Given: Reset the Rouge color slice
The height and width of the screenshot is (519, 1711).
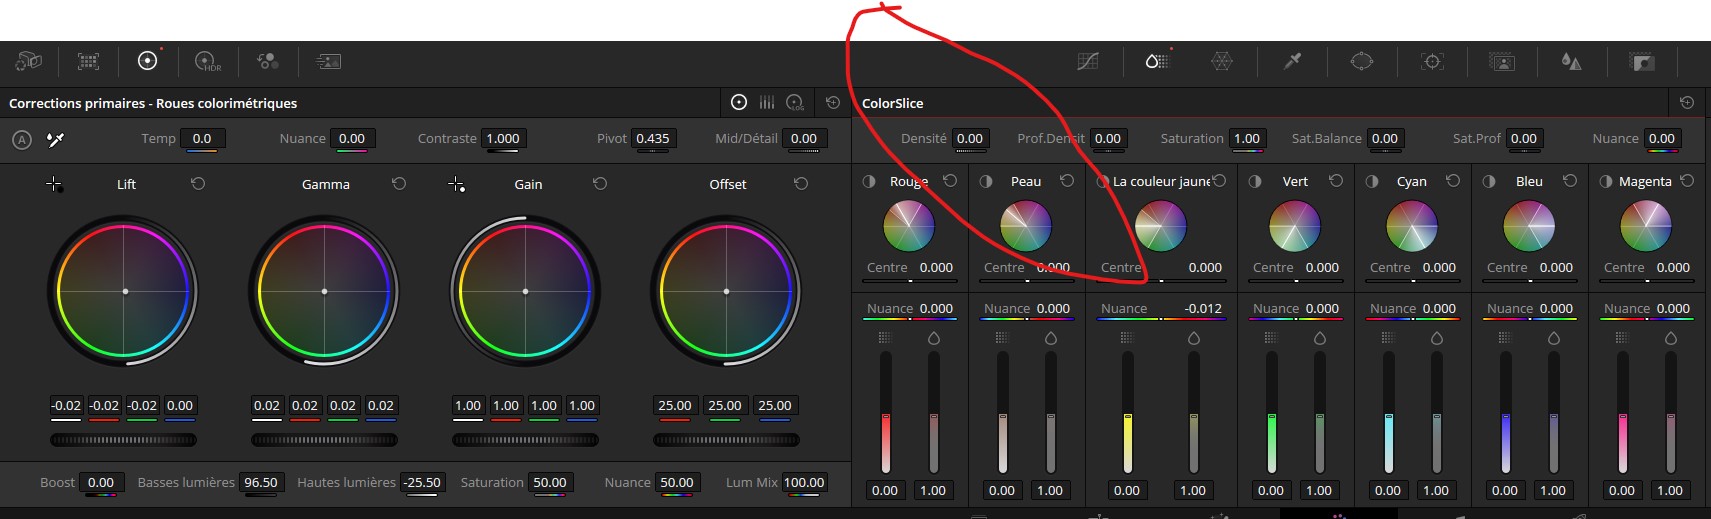Looking at the screenshot, I should coord(950,181).
